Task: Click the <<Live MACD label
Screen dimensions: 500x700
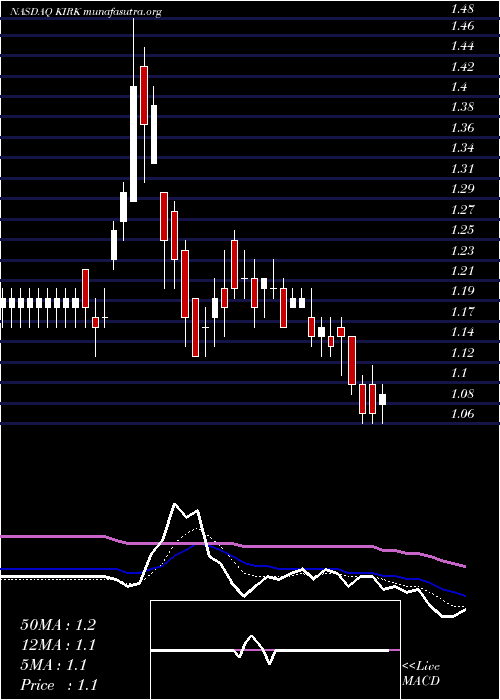Action: coord(421,674)
